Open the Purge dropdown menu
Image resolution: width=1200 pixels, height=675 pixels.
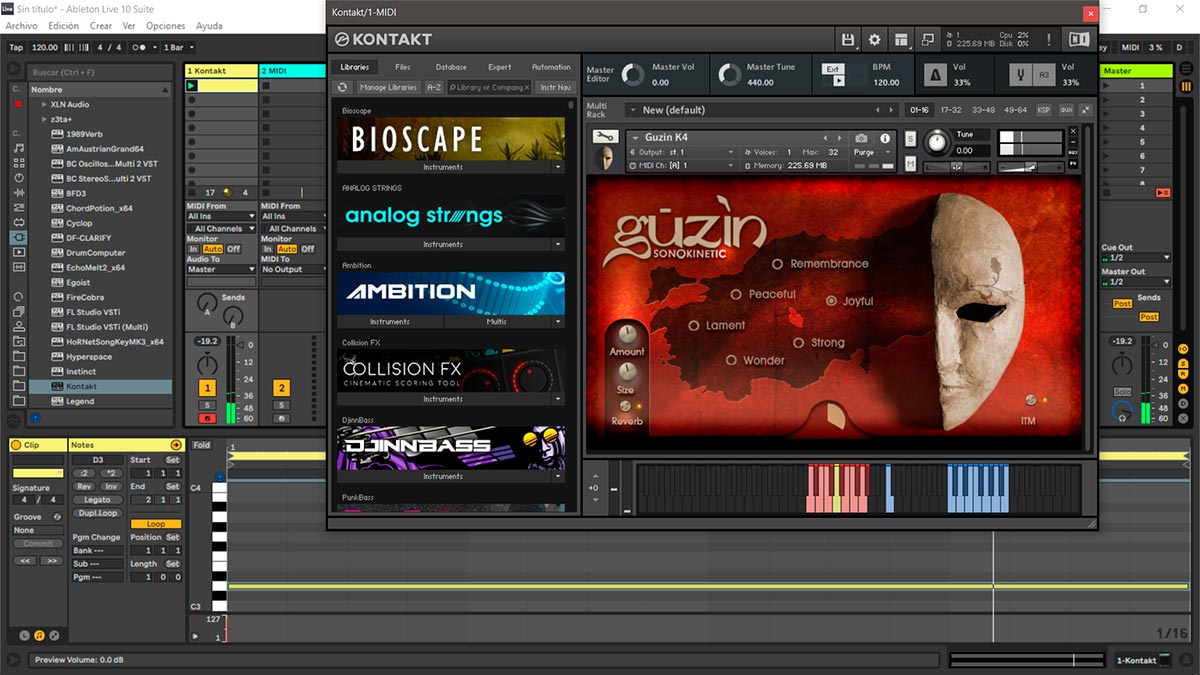(x=873, y=152)
